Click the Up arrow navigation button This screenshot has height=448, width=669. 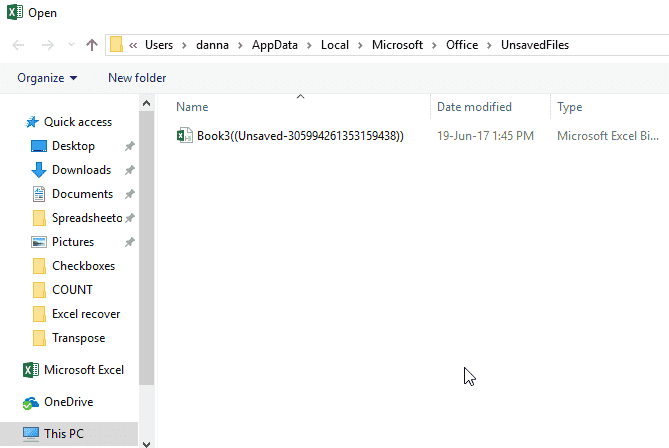click(x=92, y=45)
